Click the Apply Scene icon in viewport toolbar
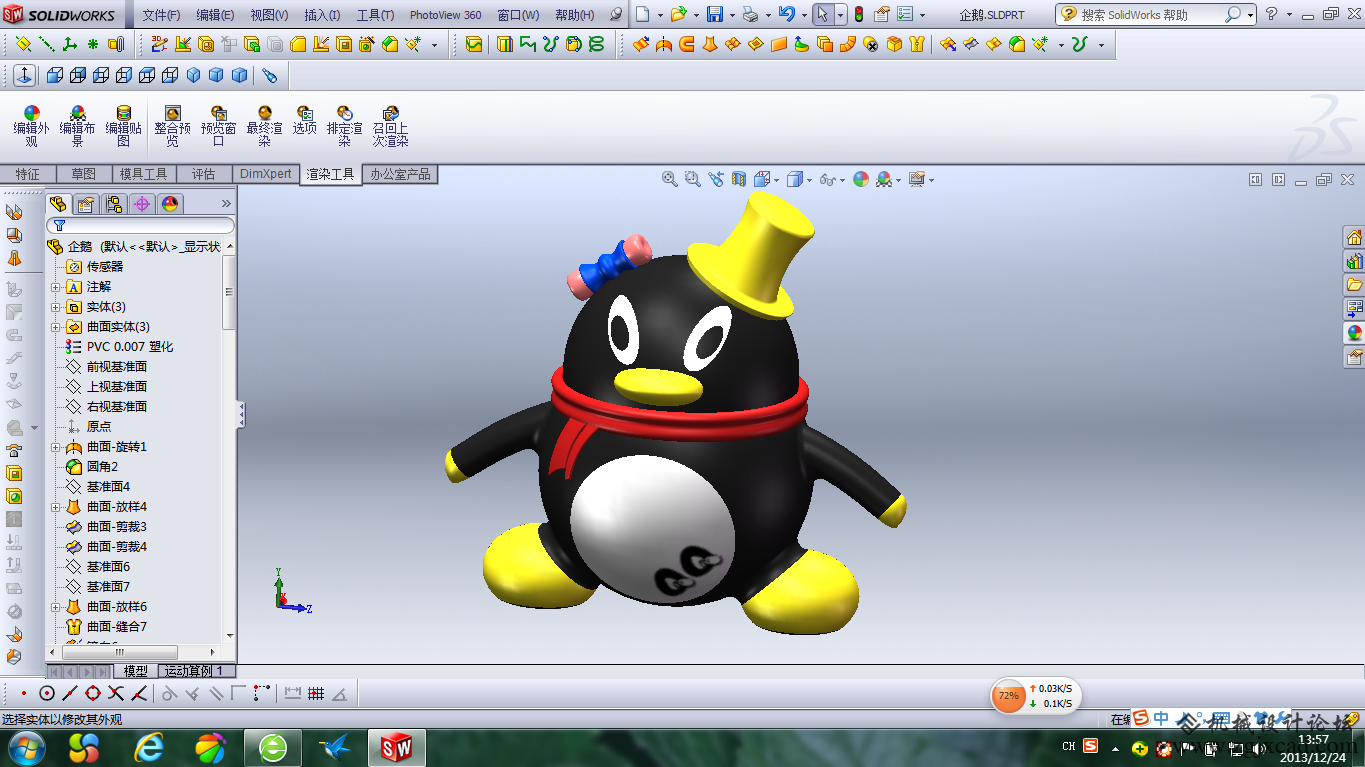Image resolution: width=1365 pixels, height=767 pixels. coord(884,179)
